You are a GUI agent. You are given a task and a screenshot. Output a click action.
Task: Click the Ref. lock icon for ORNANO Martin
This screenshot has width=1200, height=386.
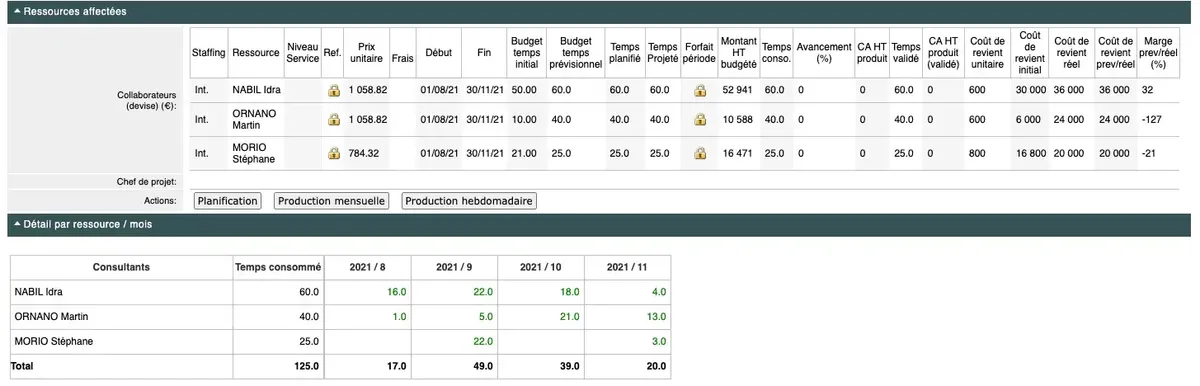[x=334, y=120]
